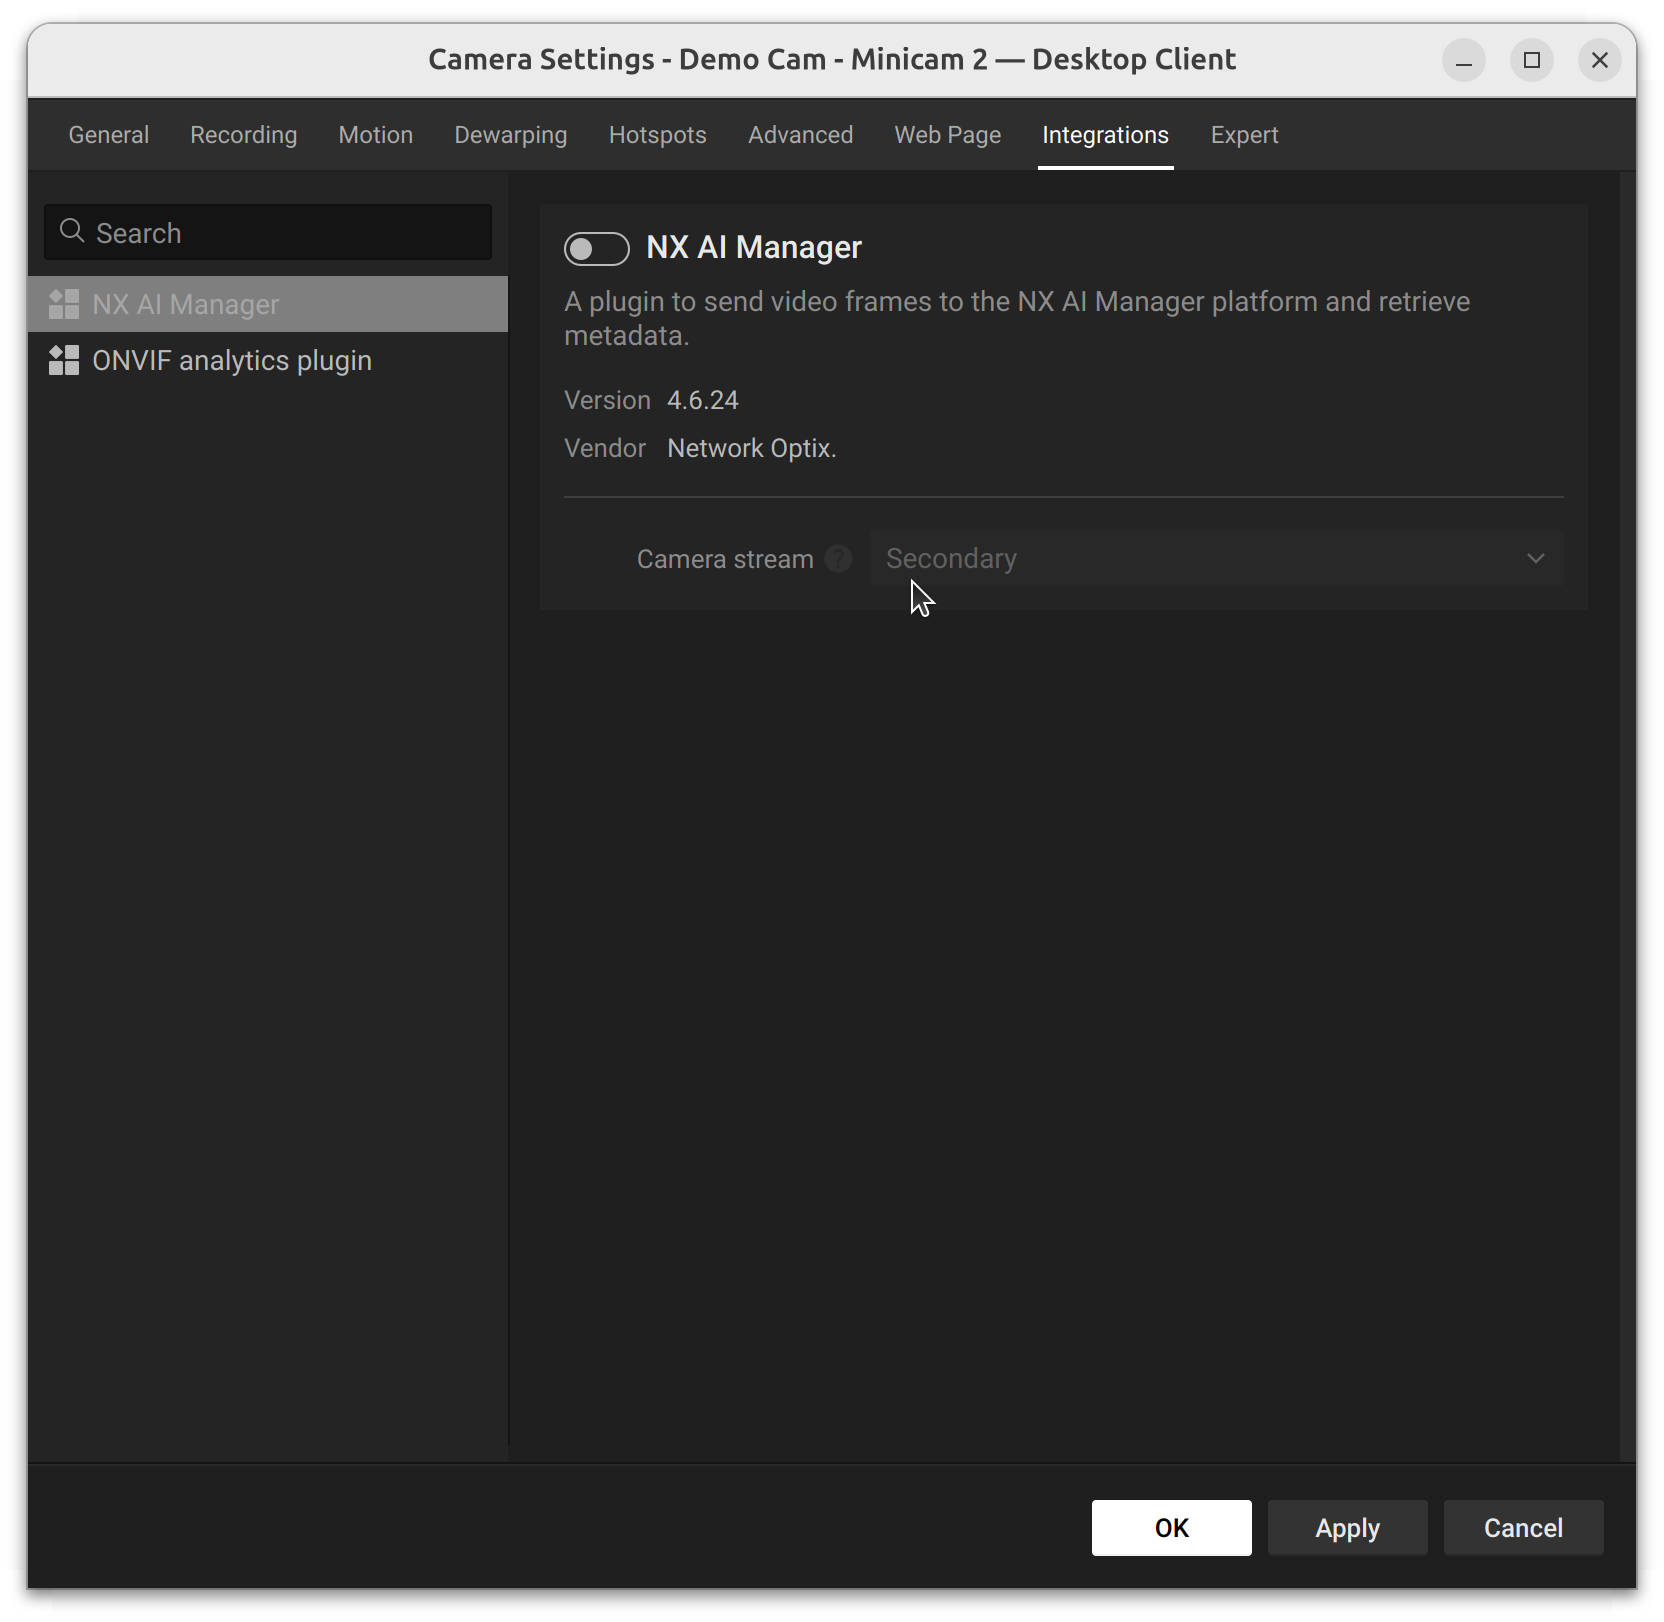Screen dimensions: 1664x1622
Task: Click the Camera stream help icon
Action: click(838, 559)
